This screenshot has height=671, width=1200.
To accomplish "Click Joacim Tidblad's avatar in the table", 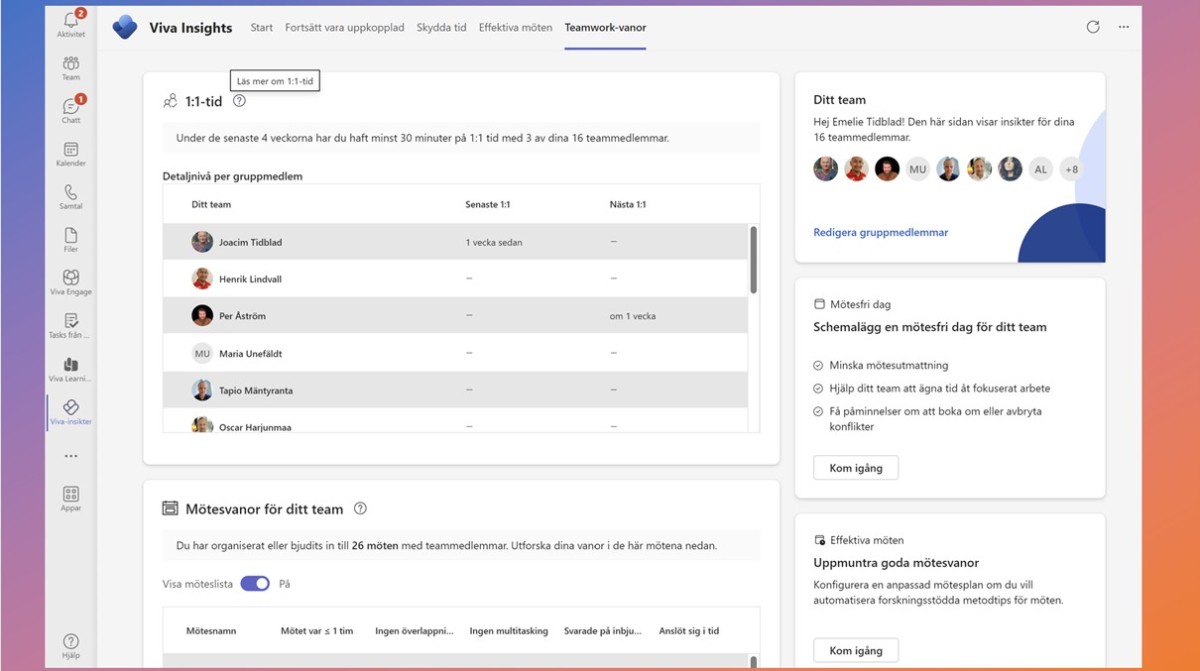I will tap(202, 242).
